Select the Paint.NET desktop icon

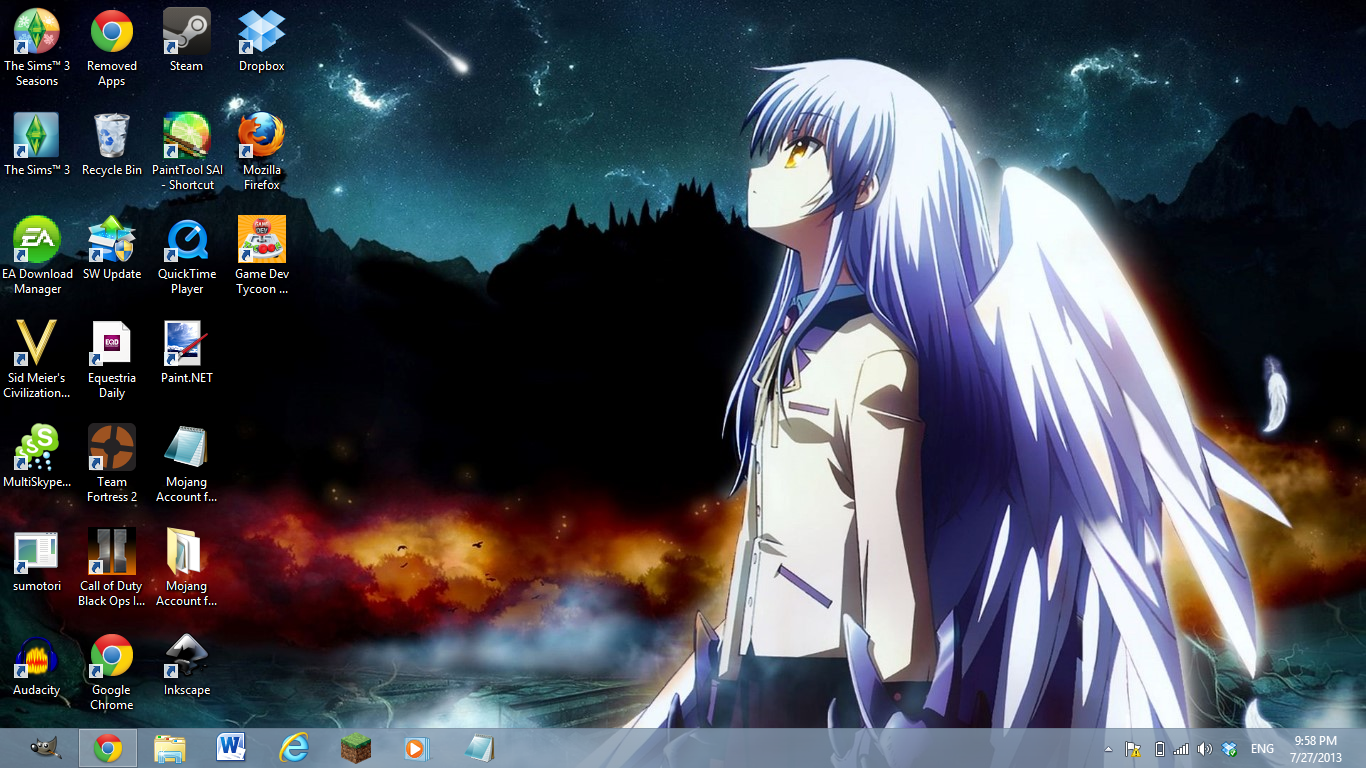point(187,352)
